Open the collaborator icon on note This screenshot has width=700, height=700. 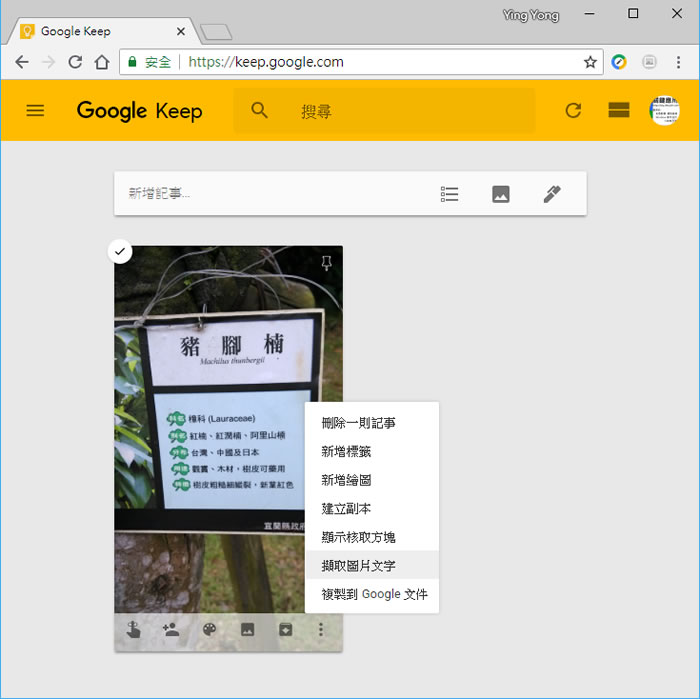[171, 630]
